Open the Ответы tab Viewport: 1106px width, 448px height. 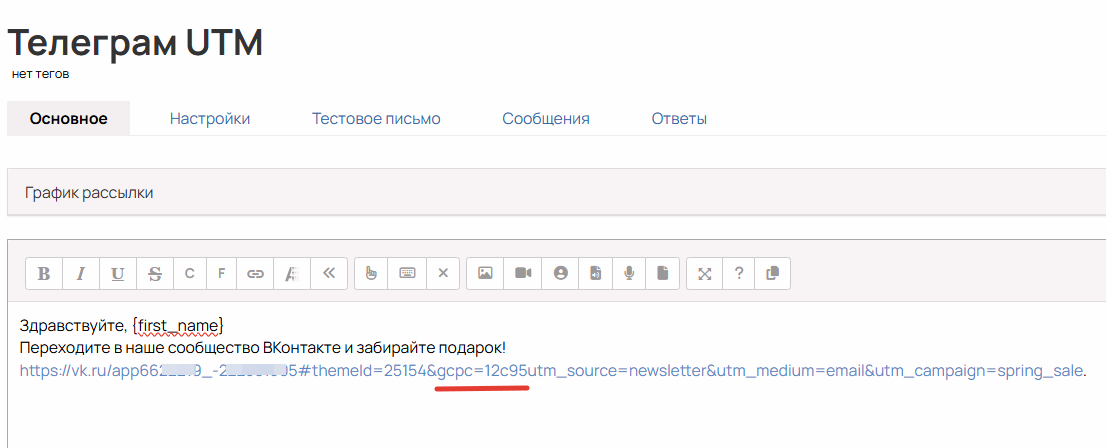pos(679,119)
